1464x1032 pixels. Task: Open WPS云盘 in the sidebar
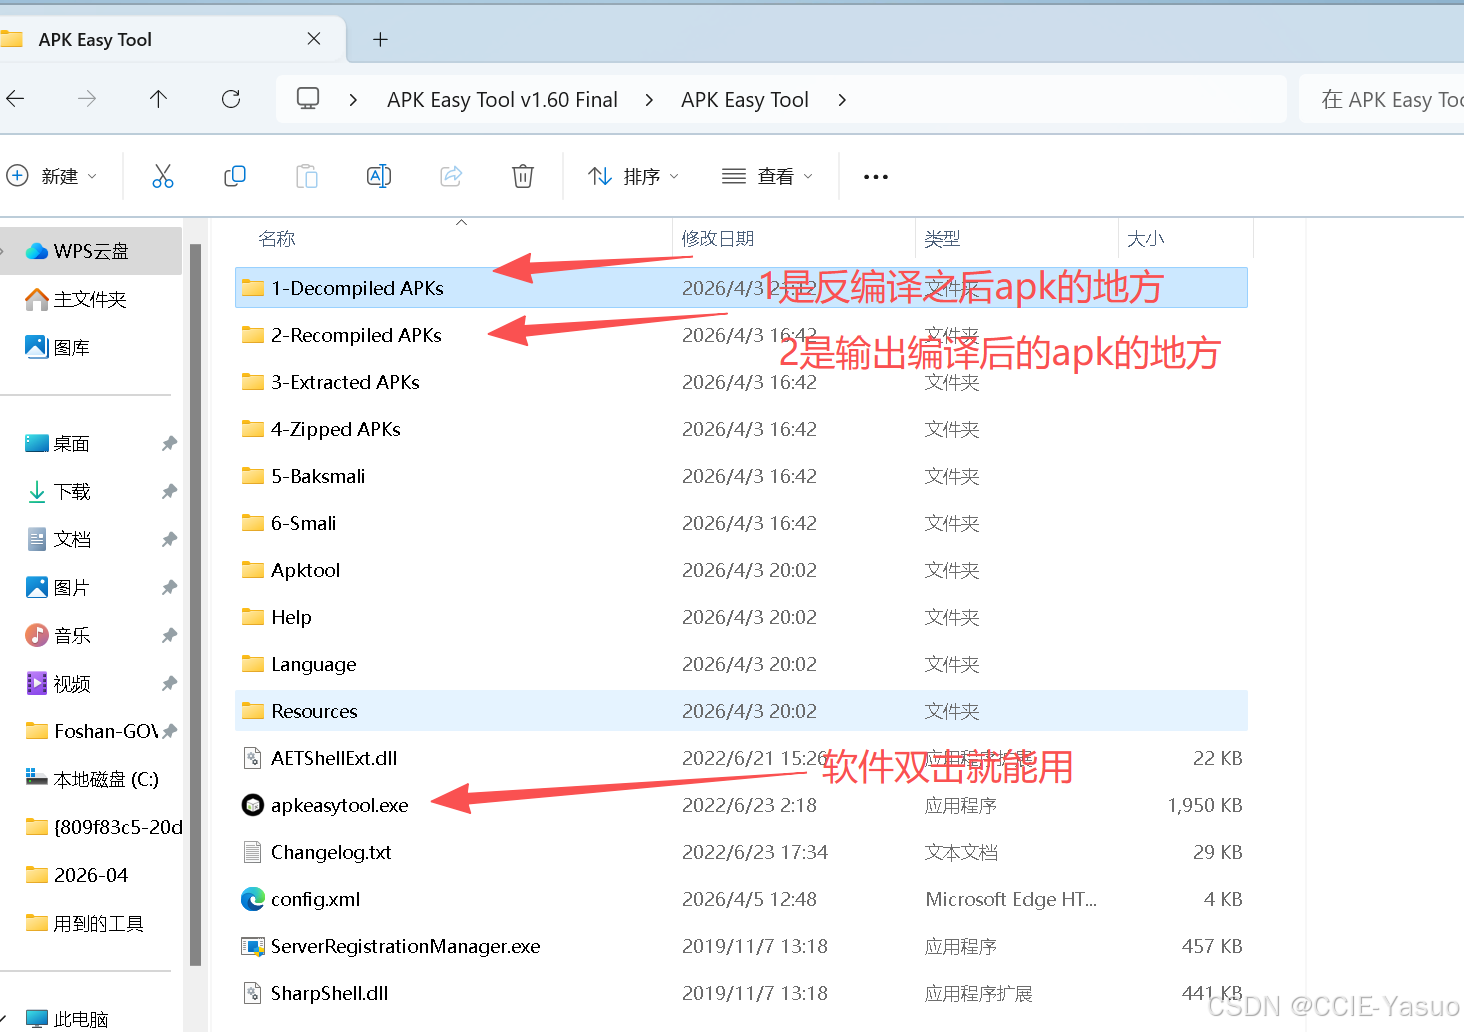(91, 251)
